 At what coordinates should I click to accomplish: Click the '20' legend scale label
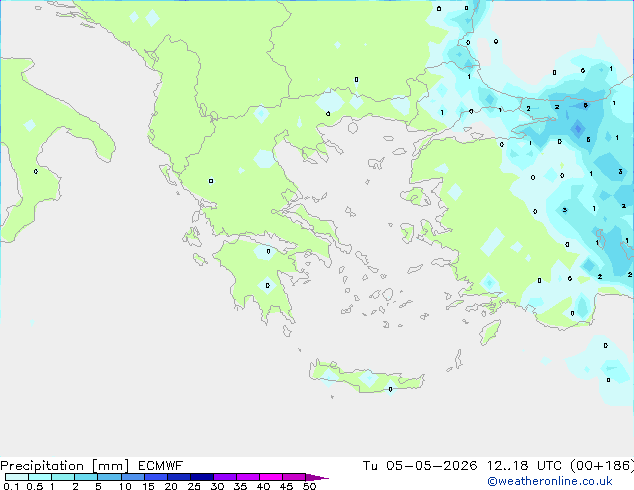171,486
